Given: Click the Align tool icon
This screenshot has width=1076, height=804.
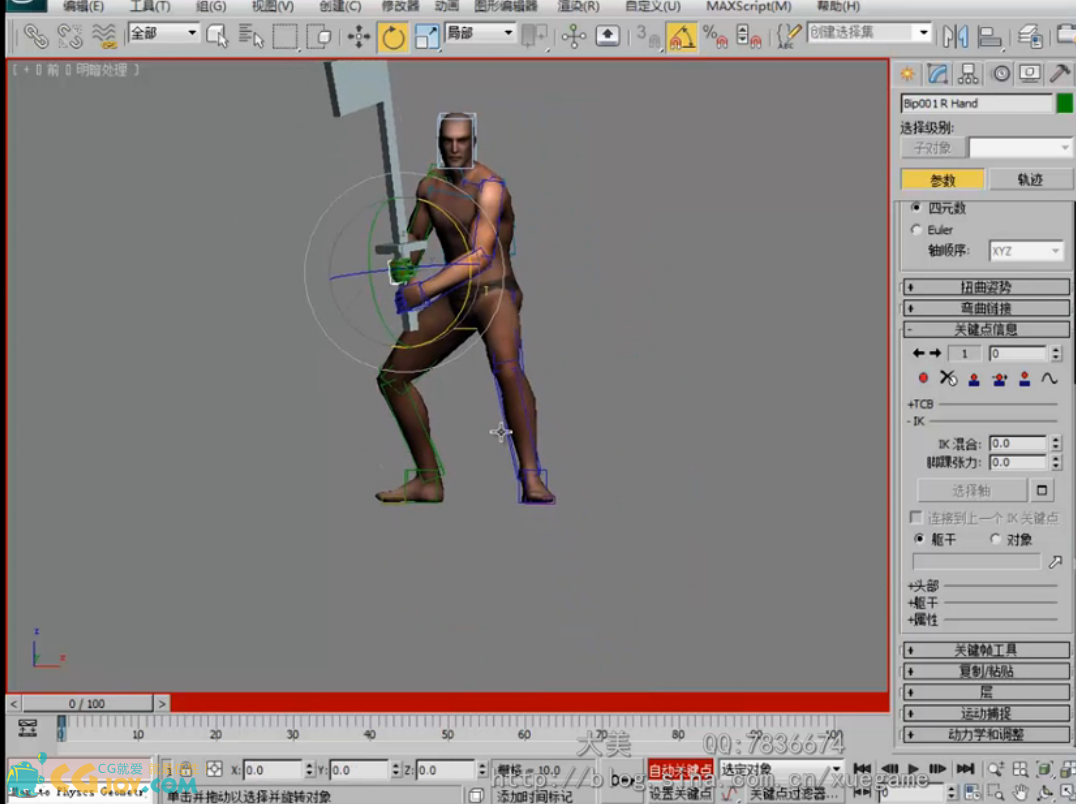Looking at the screenshot, I should (989, 35).
